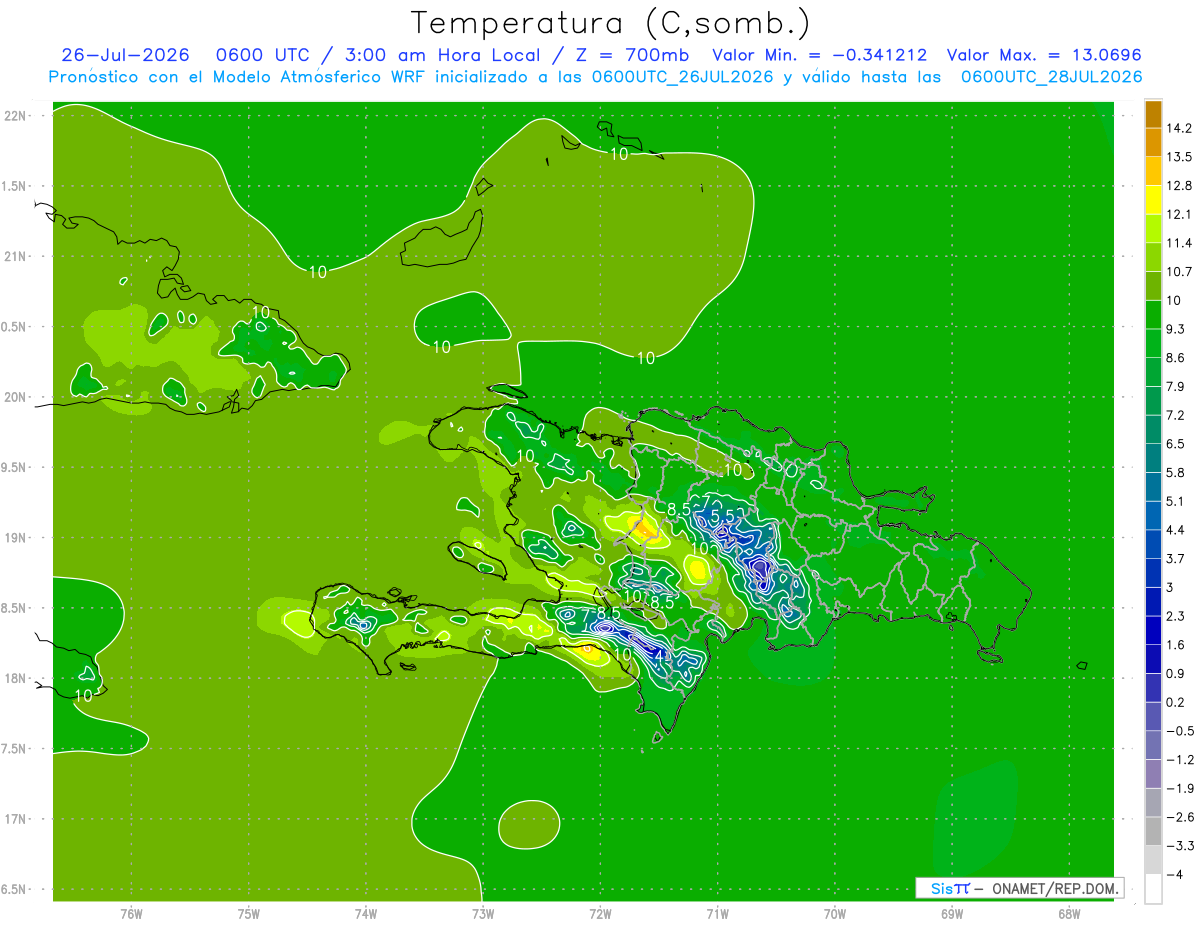Click the "0600UTC_28JUL2026" valid-until timestamp
This screenshot has height=927, width=1200.
coord(1051,77)
